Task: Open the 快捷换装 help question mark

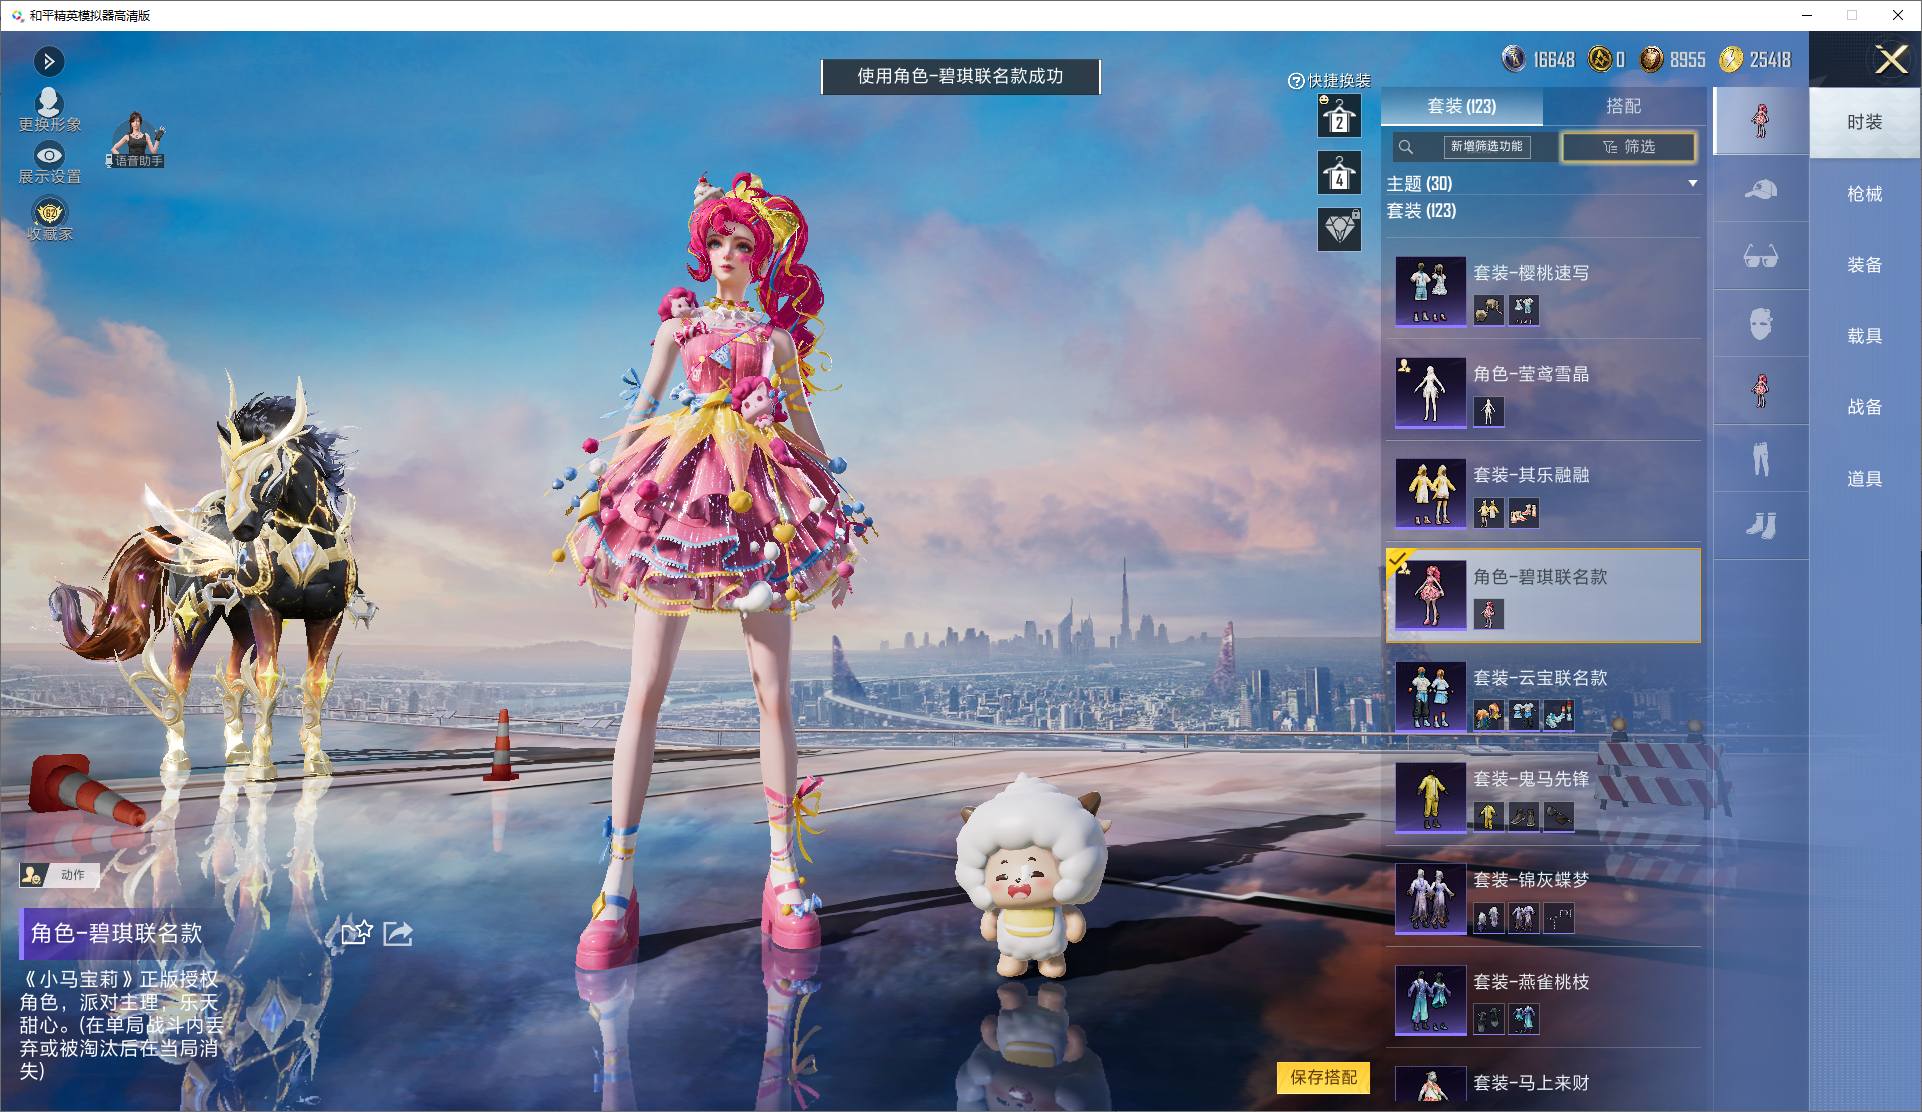Action: (x=1296, y=81)
